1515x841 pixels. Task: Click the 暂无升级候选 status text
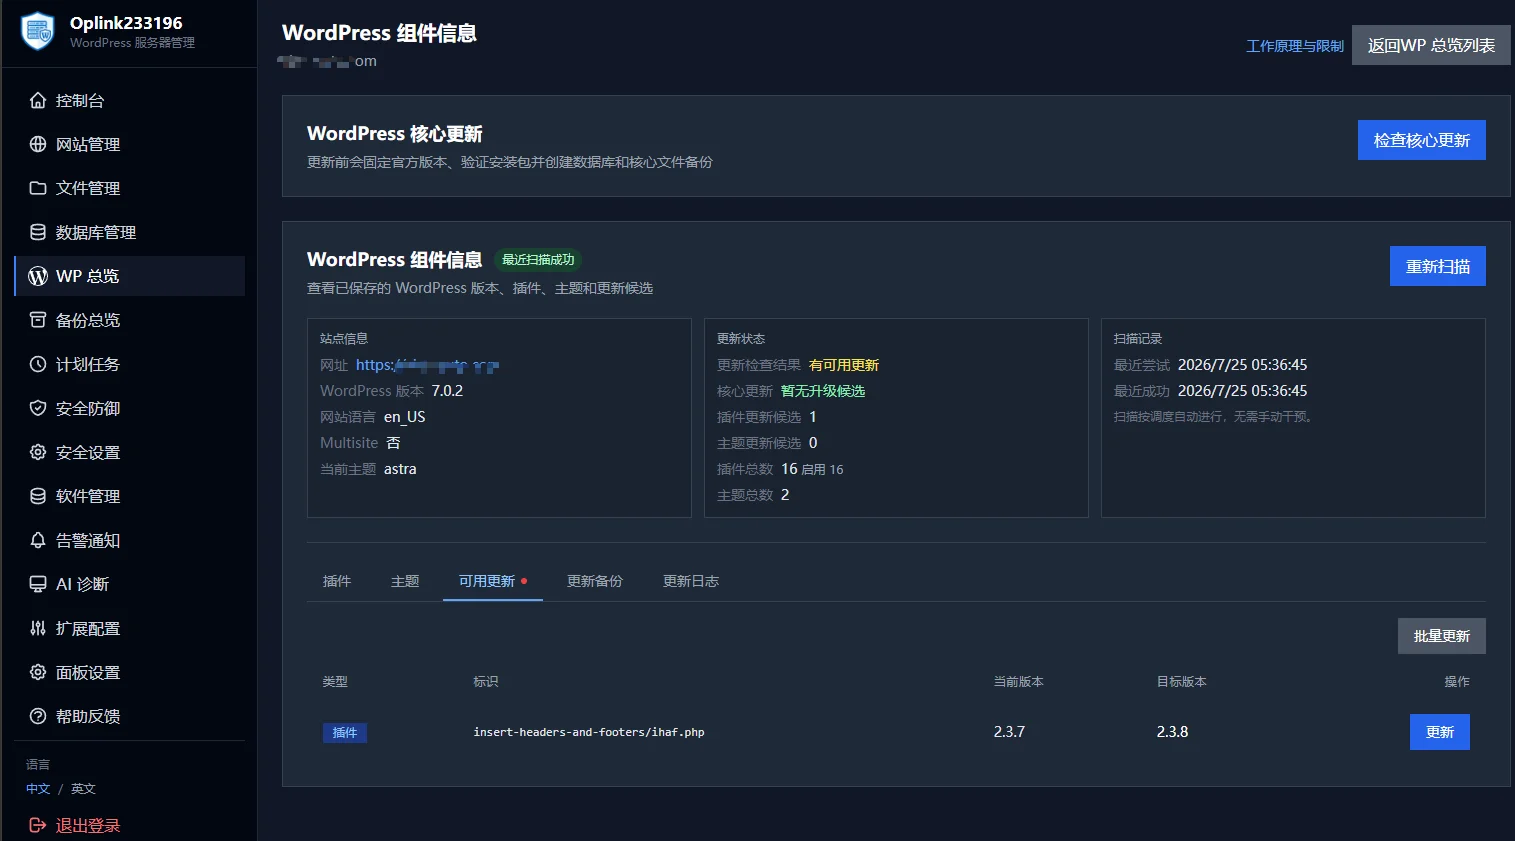pos(823,391)
